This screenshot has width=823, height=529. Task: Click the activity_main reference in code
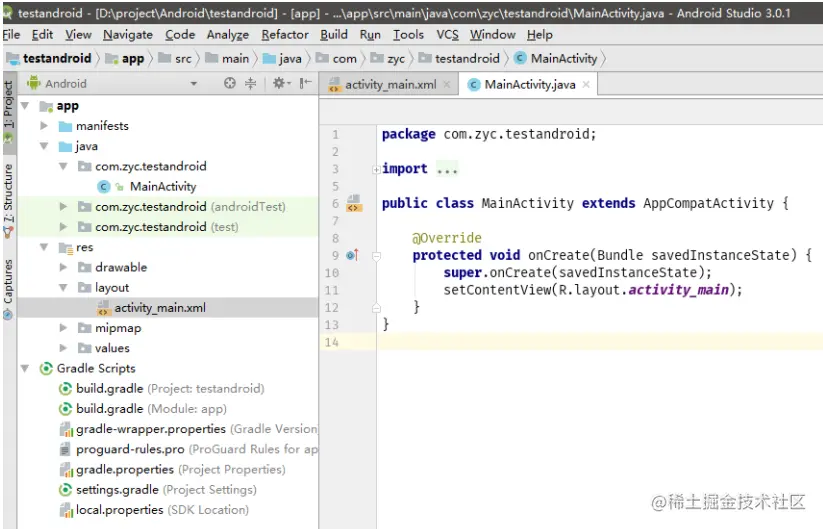[678, 290]
